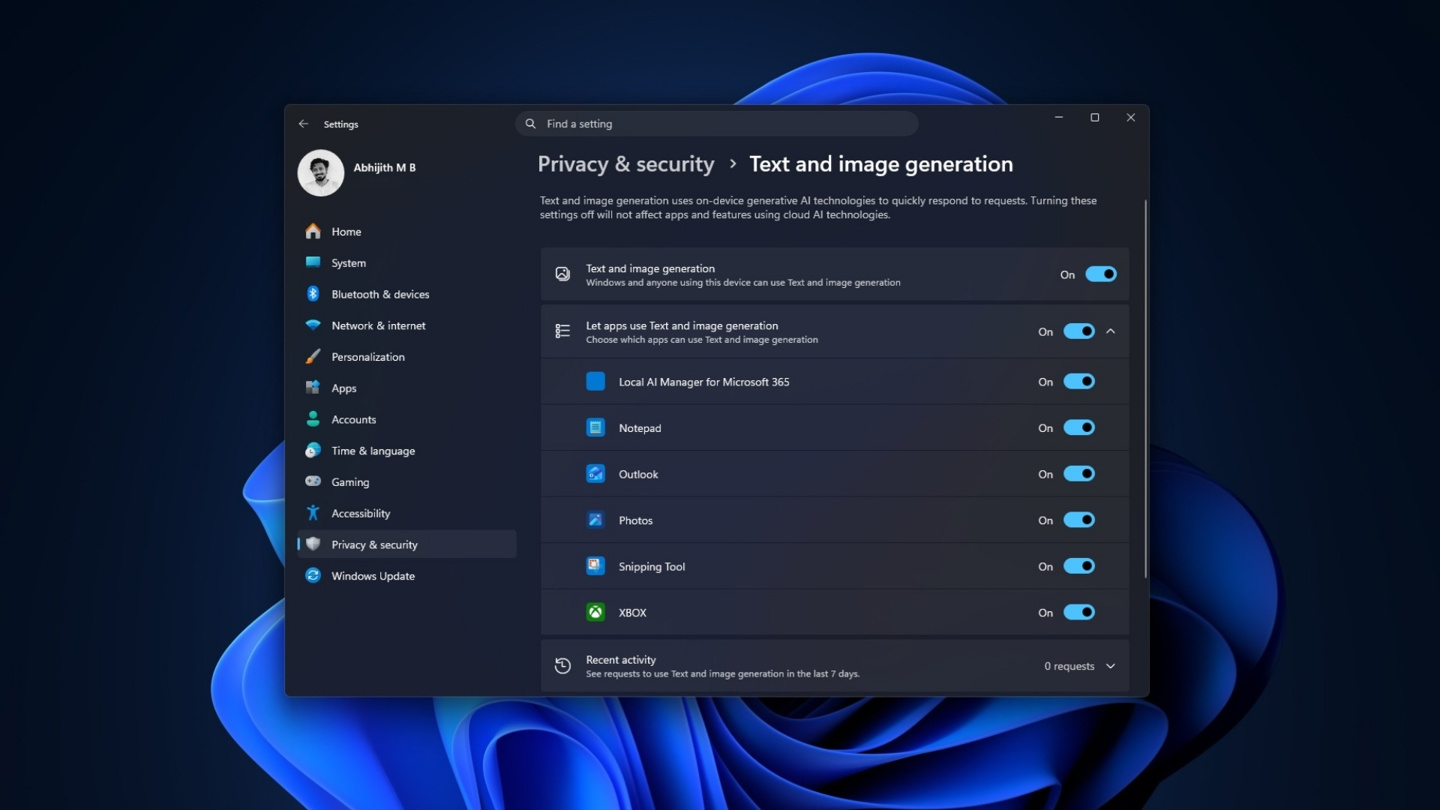Click the settings page vertical scrollbar
The image size is (1440, 810).
point(1145,388)
